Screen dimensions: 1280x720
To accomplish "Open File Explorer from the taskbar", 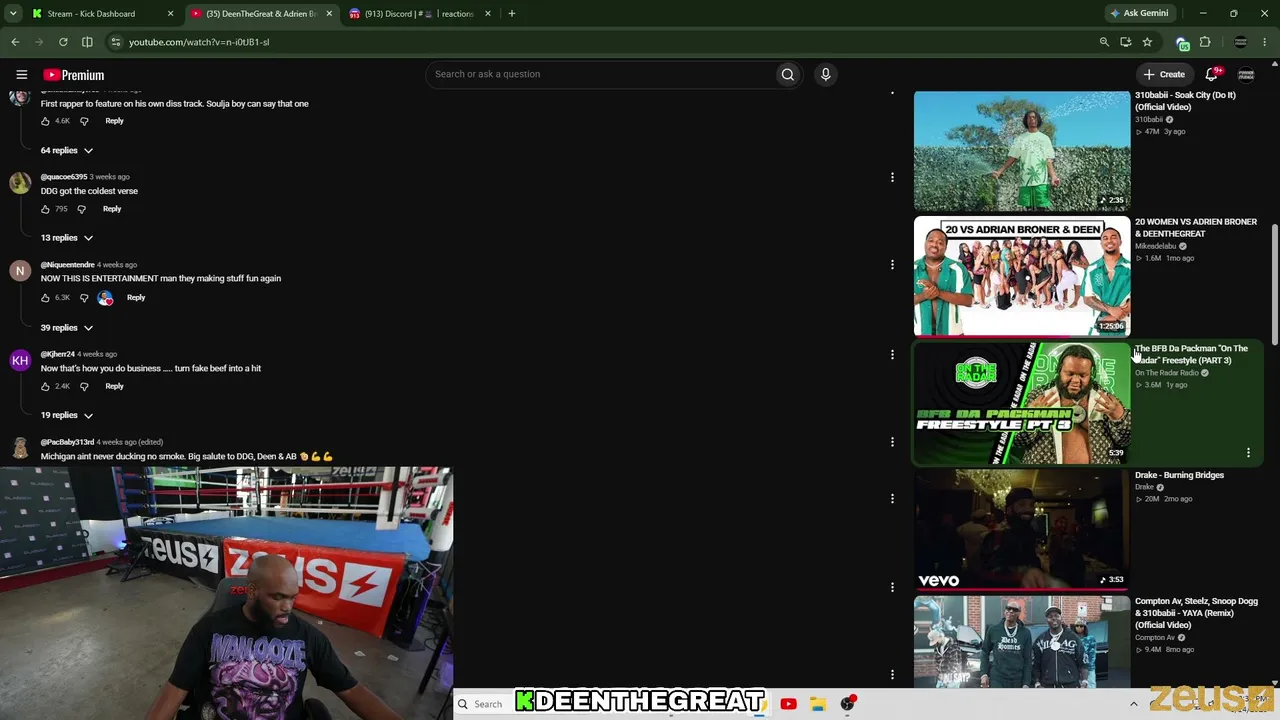I will coord(817,704).
